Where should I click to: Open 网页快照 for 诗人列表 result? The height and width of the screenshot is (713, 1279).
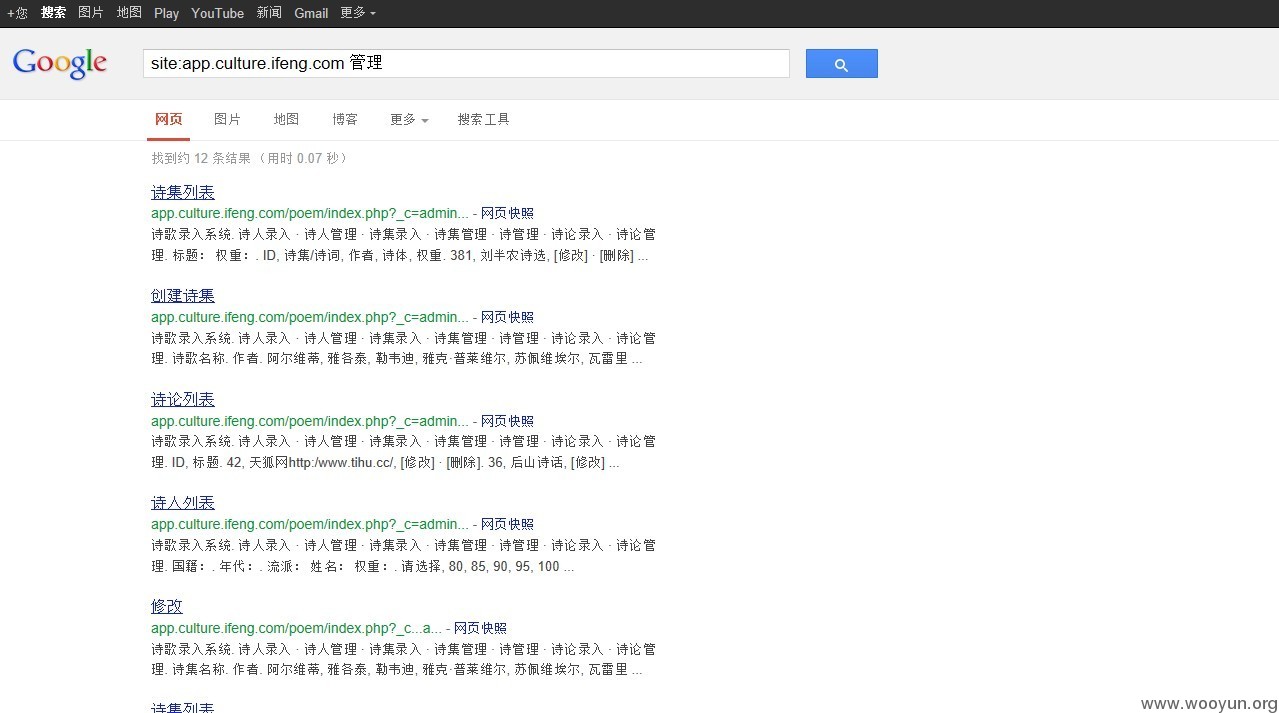[507, 524]
